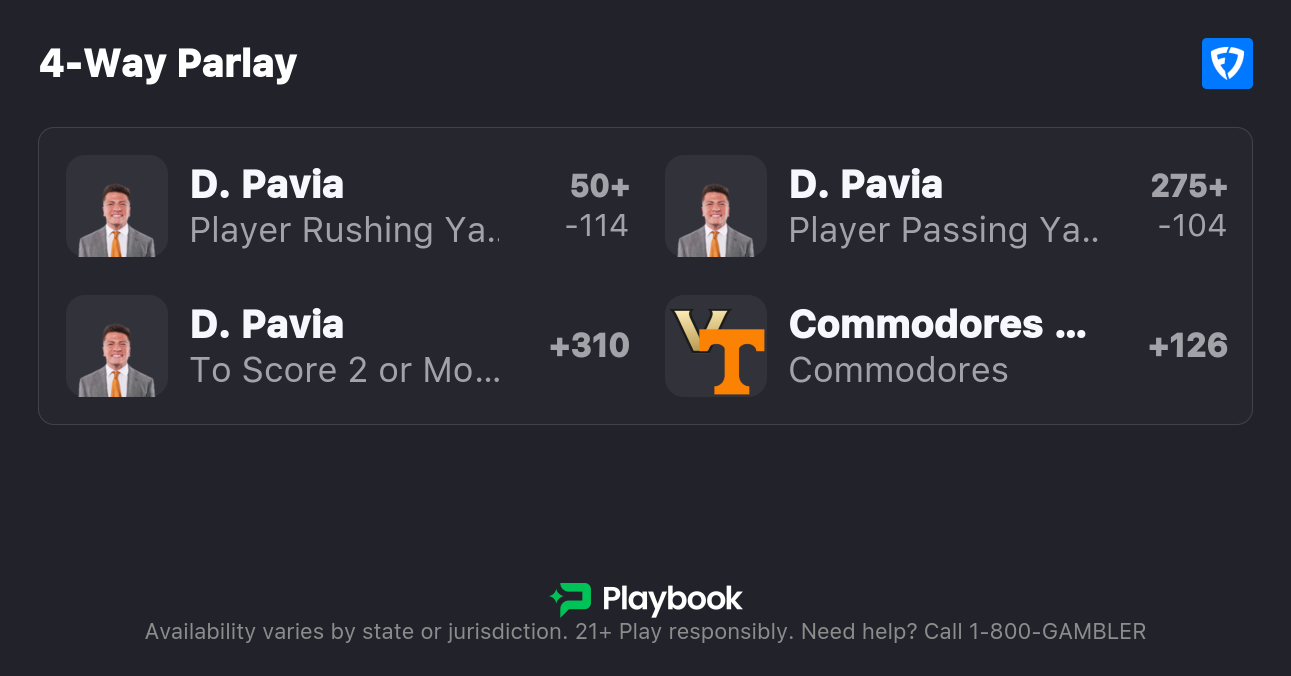
Task: Click the 4-Way Parlay heading
Action: (x=168, y=64)
